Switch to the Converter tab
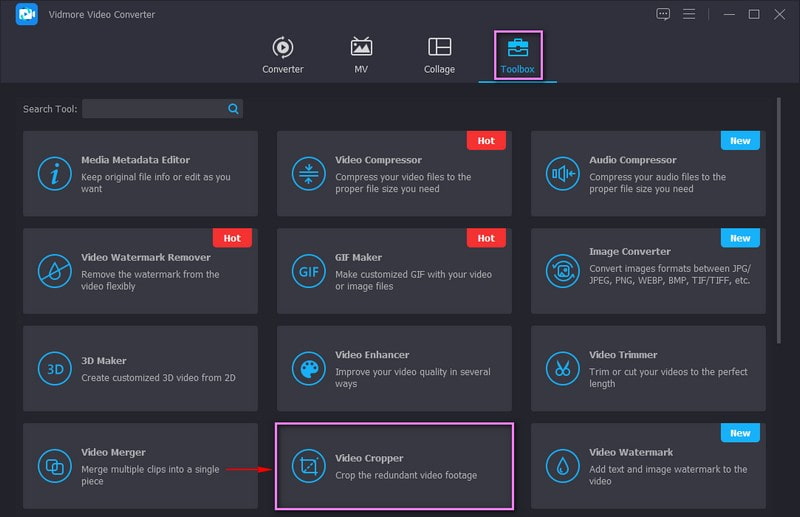The image size is (800, 517). pyautogui.click(x=283, y=55)
